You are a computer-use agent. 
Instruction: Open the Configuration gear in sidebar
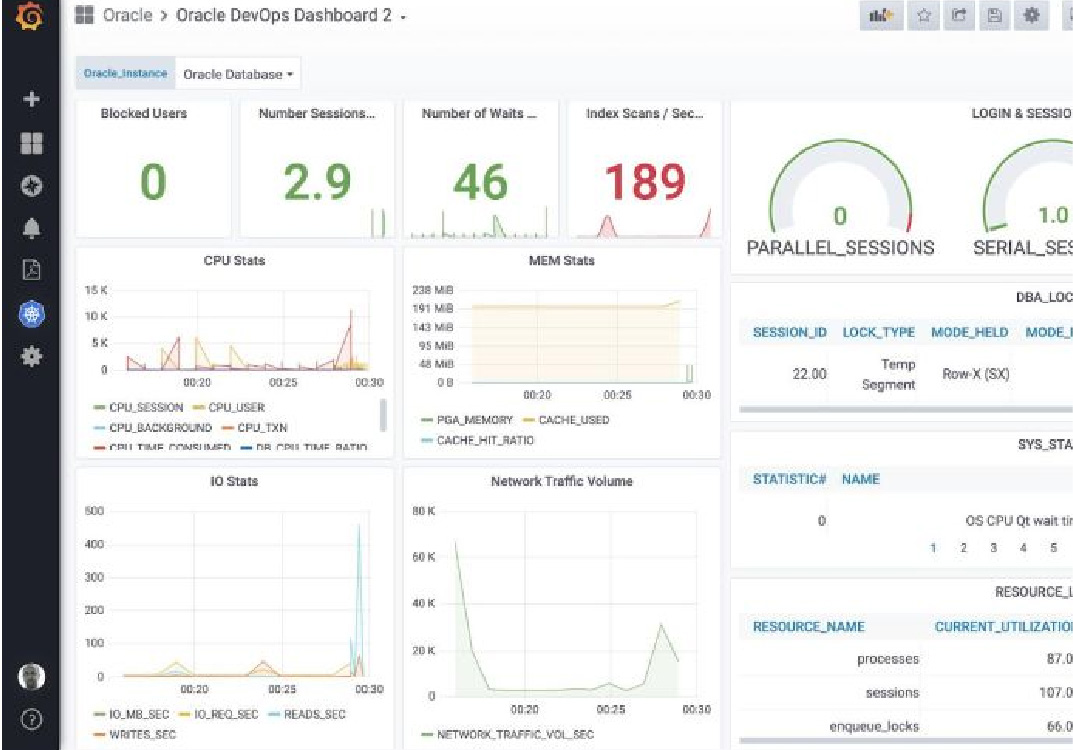[31, 356]
